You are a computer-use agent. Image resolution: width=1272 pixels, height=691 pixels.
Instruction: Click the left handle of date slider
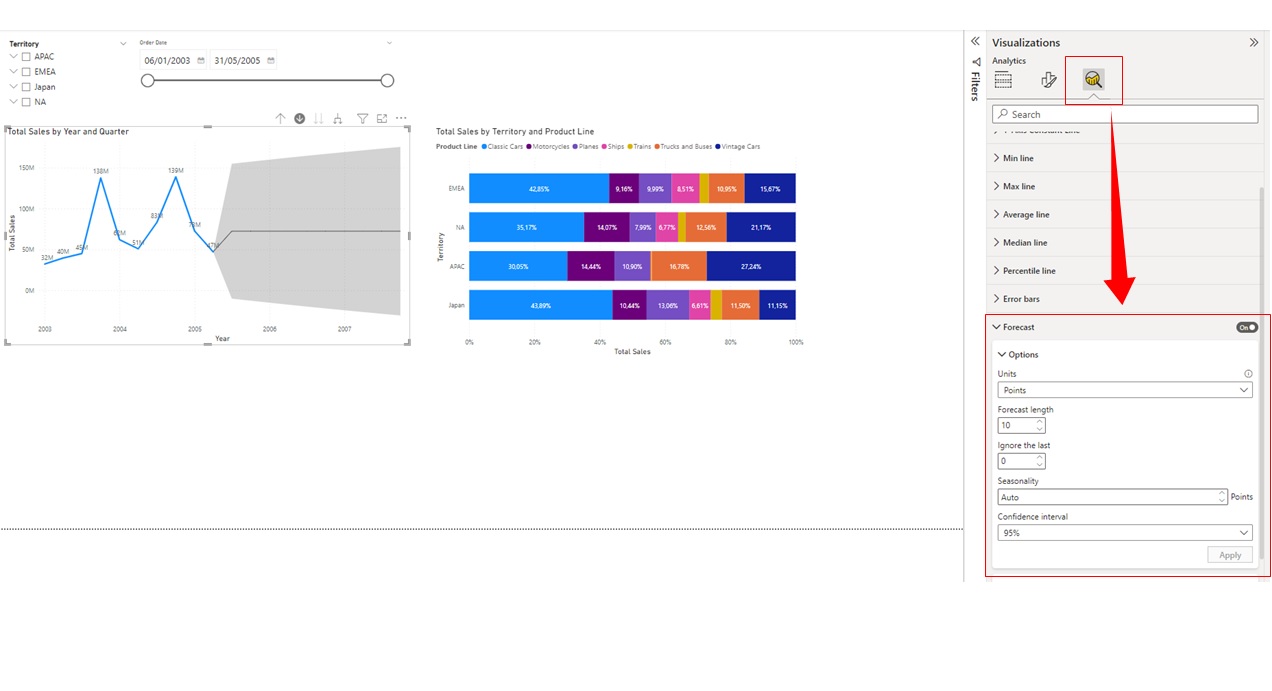pyautogui.click(x=148, y=80)
